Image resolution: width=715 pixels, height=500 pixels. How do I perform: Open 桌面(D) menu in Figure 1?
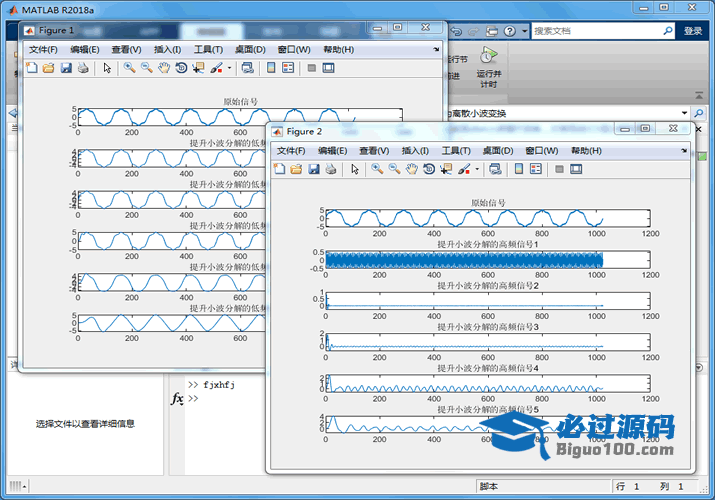[250, 49]
